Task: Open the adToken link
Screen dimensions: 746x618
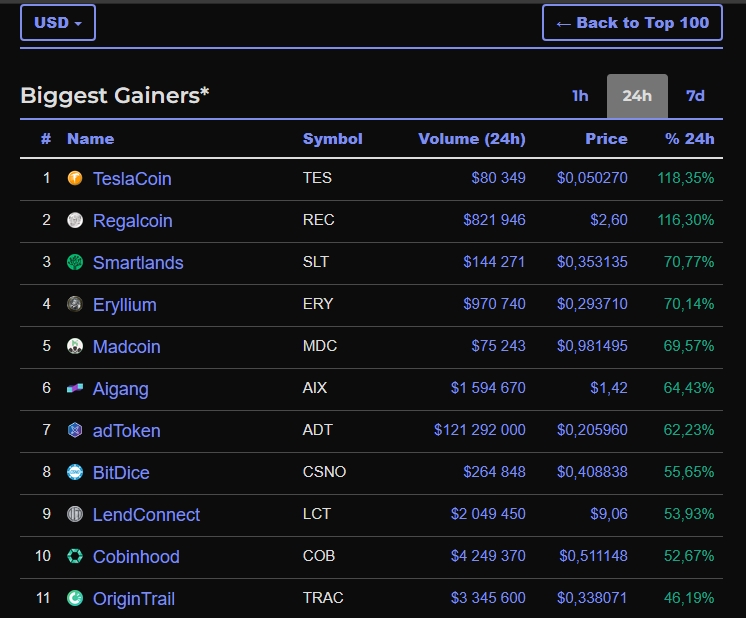Action: pos(127,431)
